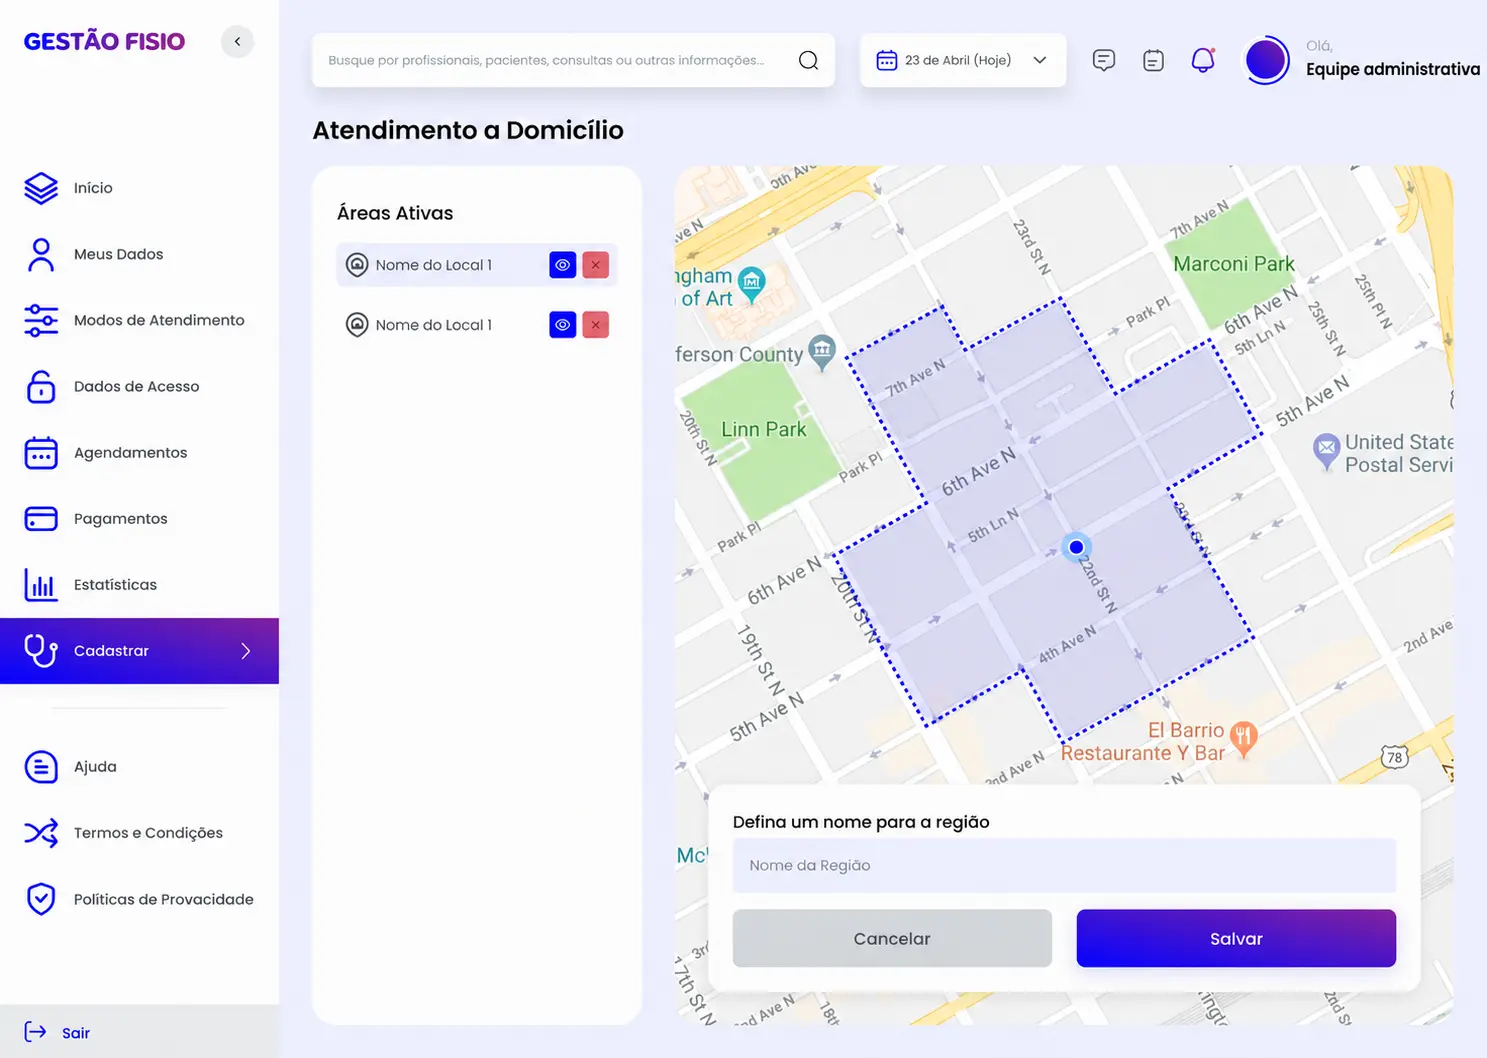Screen dimensions: 1487x1058
Task: Open Meus Dados via its person icon
Action: 41,254
